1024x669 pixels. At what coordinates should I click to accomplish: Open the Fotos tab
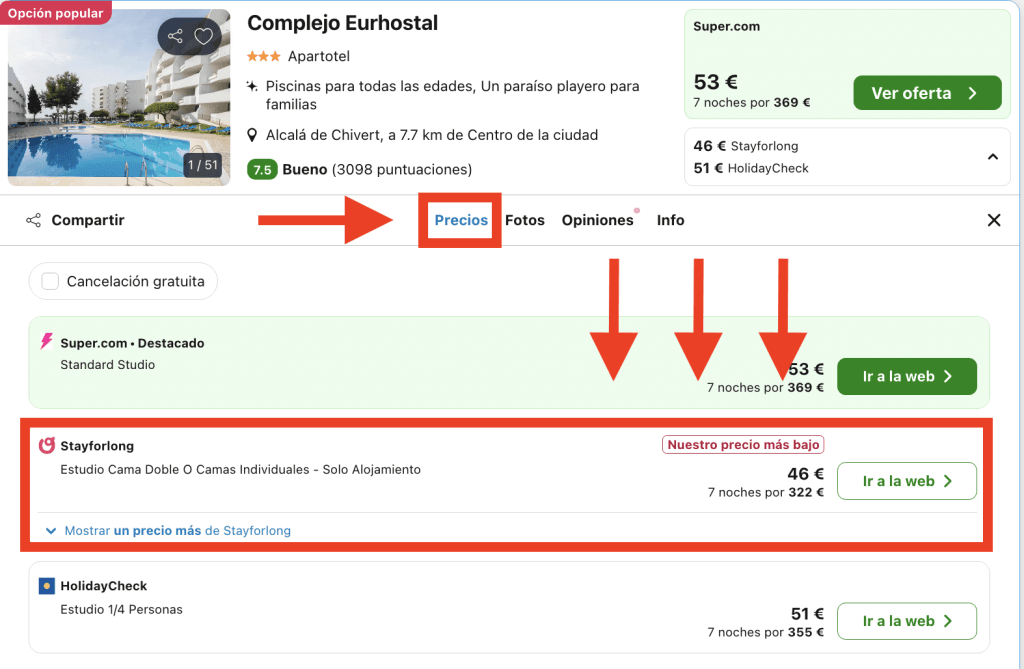(x=524, y=220)
